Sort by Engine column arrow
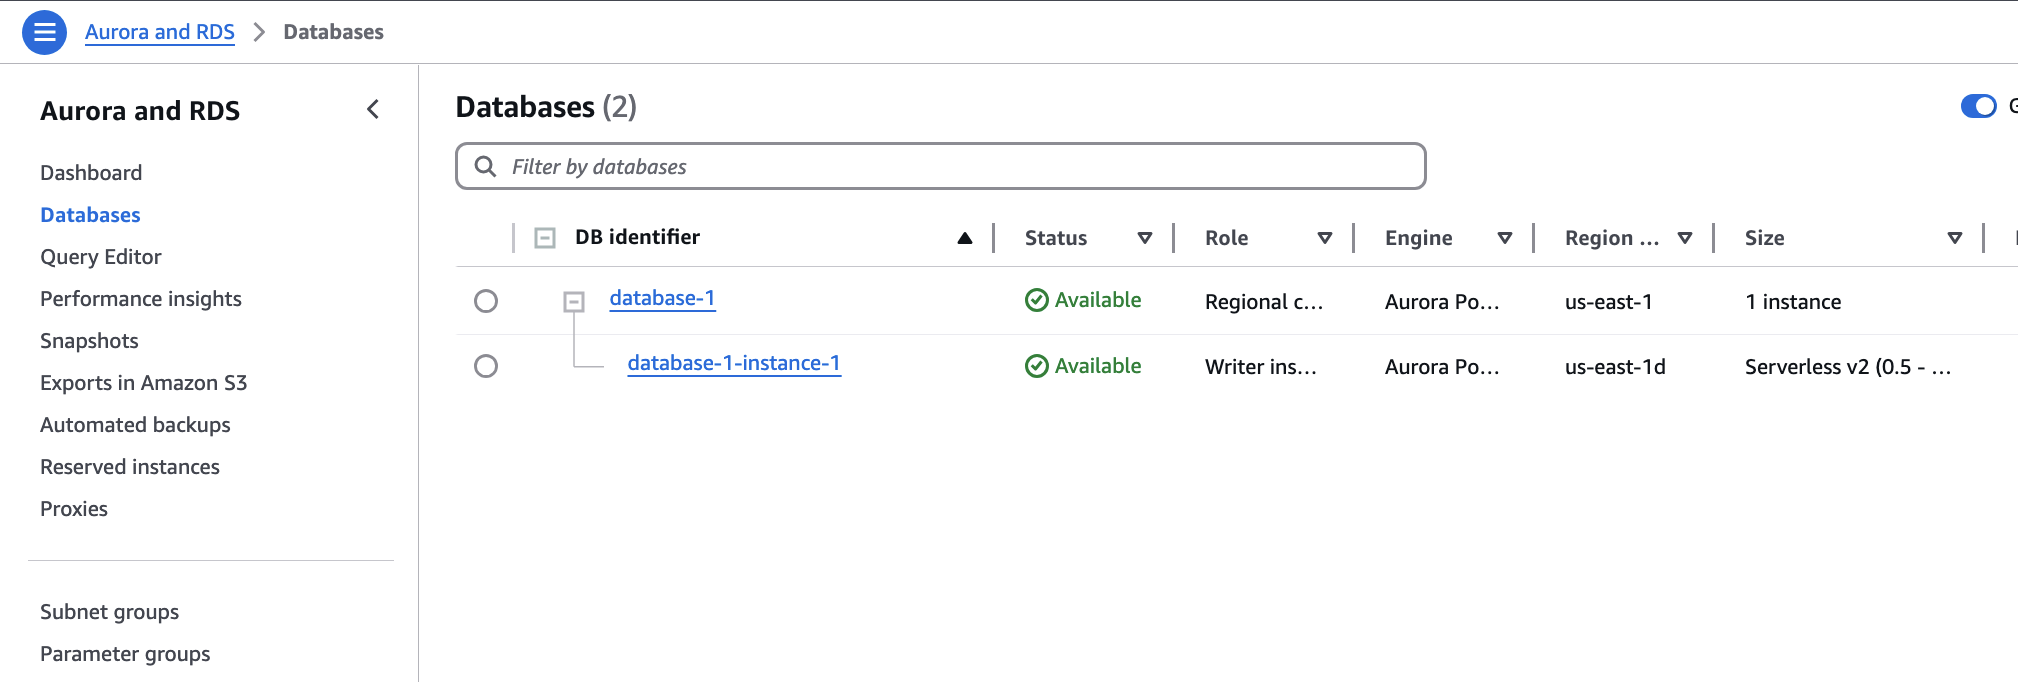 [1505, 238]
